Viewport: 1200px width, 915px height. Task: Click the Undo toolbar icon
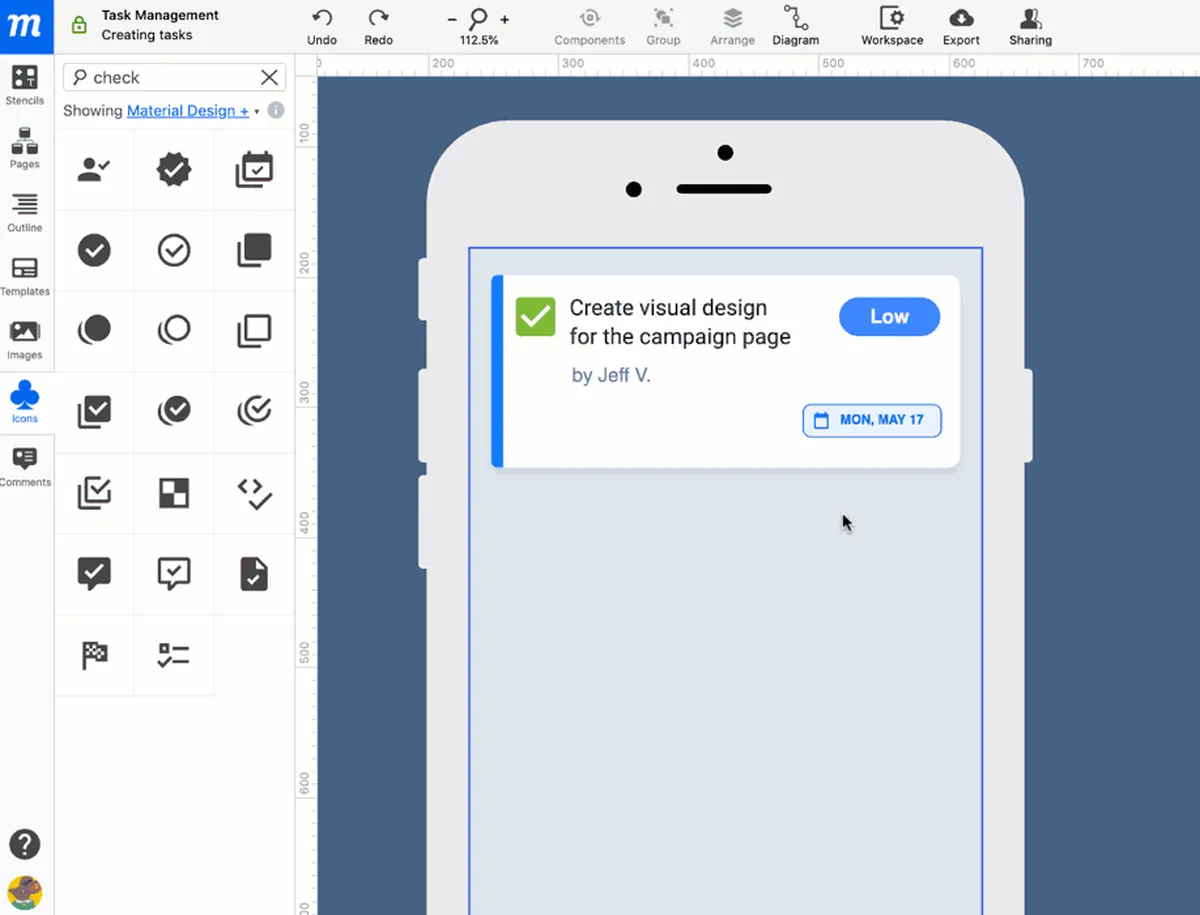(322, 18)
